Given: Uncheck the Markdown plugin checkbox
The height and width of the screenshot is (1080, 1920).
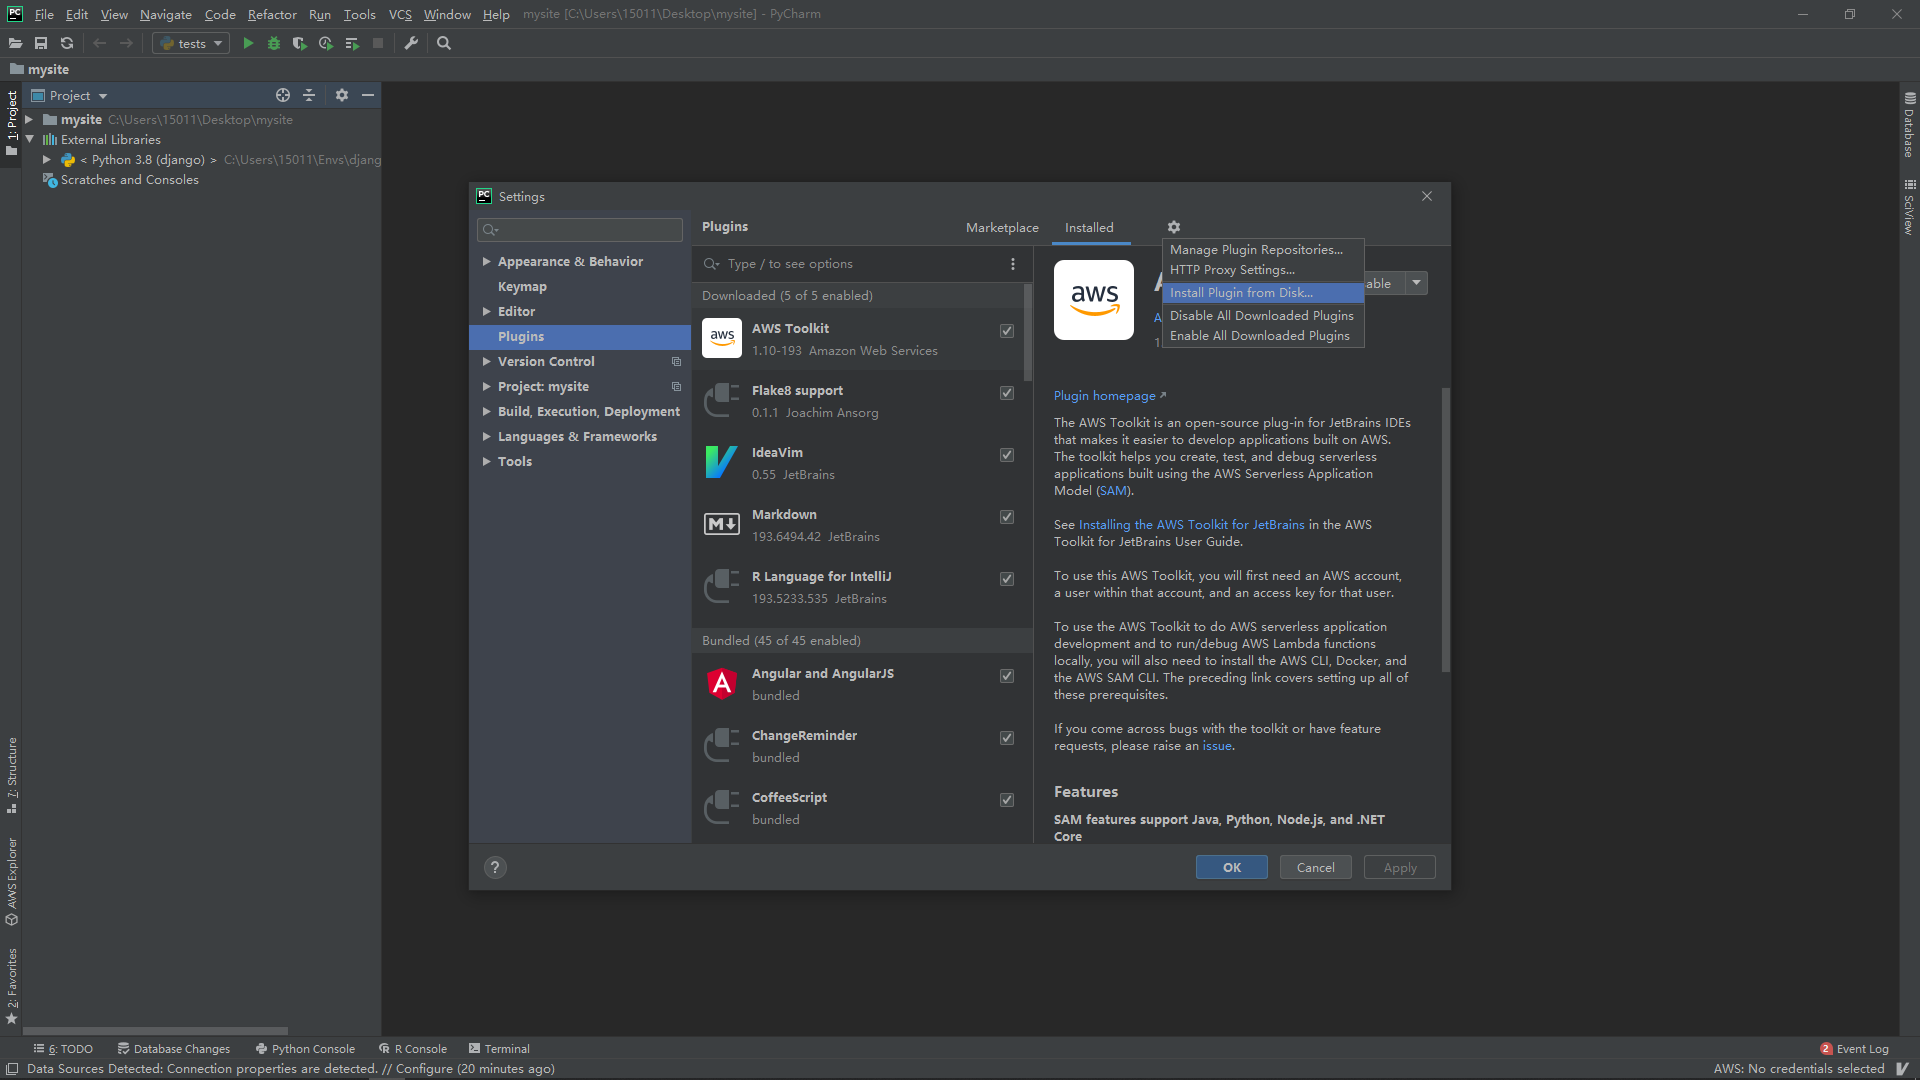Looking at the screenshot, I should (x=1006, y=517).
